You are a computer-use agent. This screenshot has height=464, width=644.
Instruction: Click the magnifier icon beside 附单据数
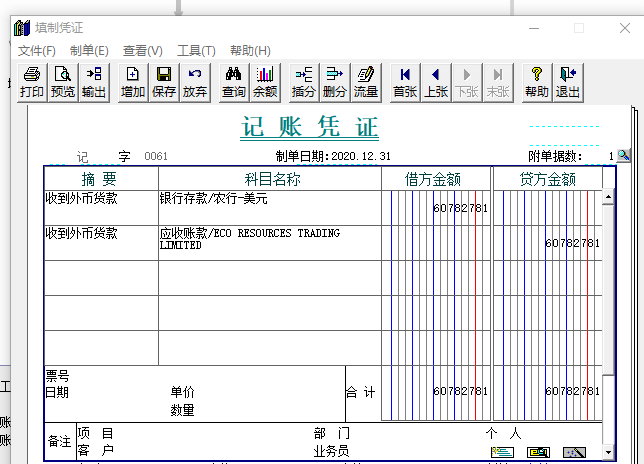point(623,155)
